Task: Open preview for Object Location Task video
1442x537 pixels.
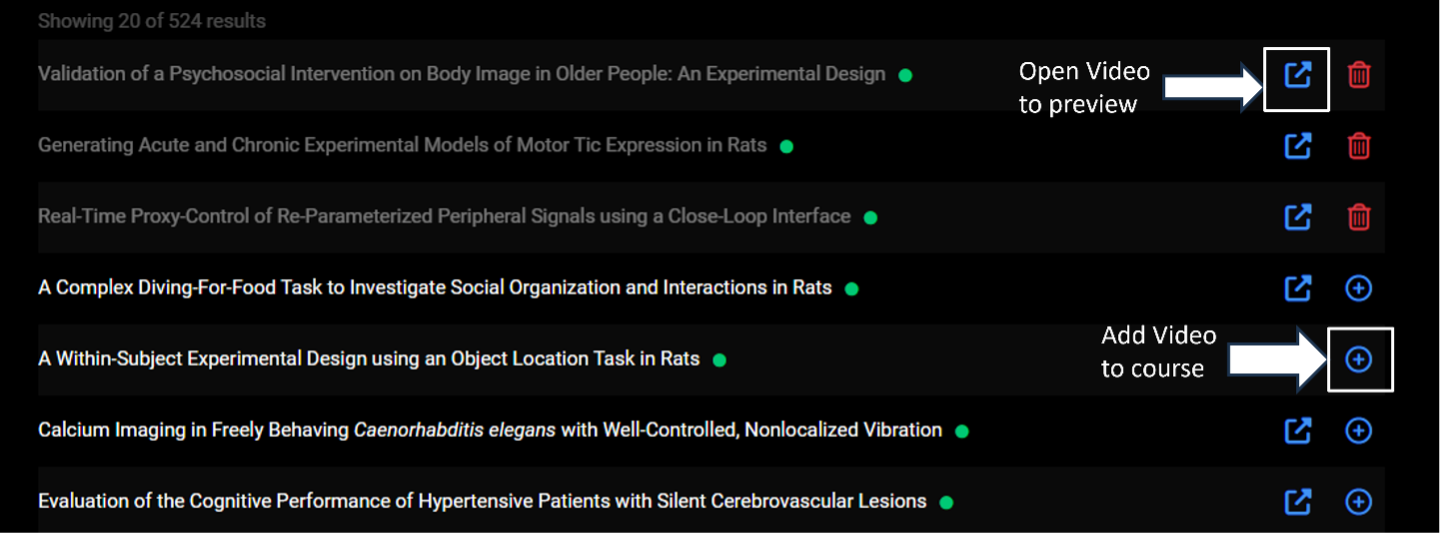Action: [1297, 359]
